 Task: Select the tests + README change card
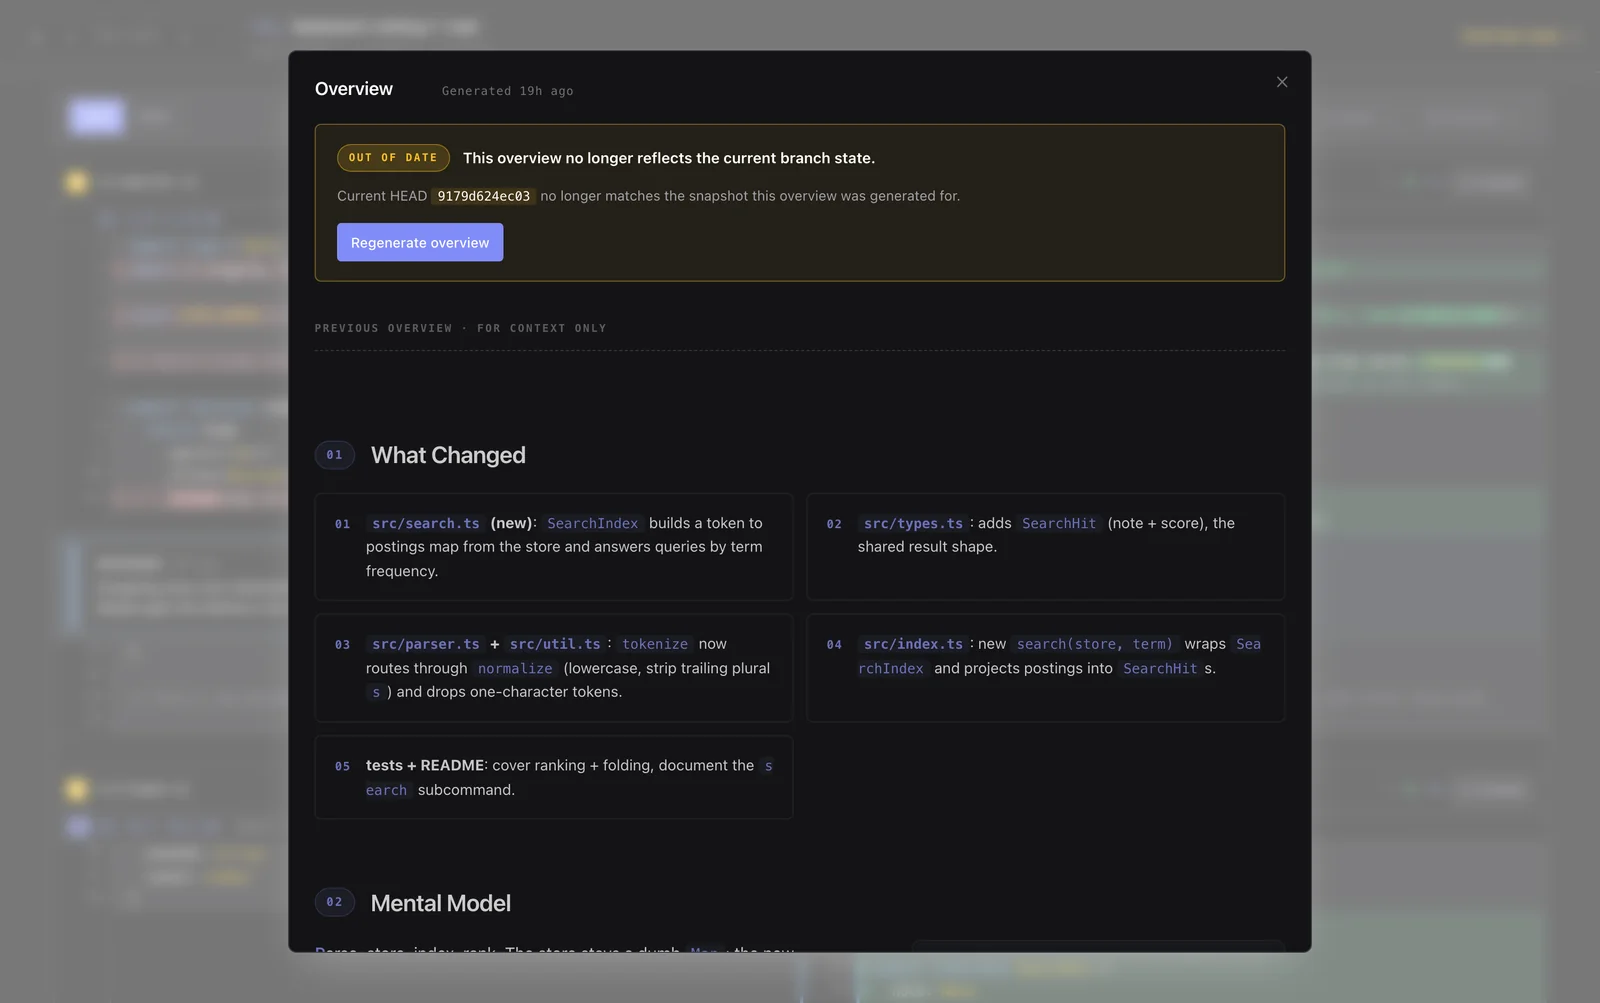coord(554,777)
